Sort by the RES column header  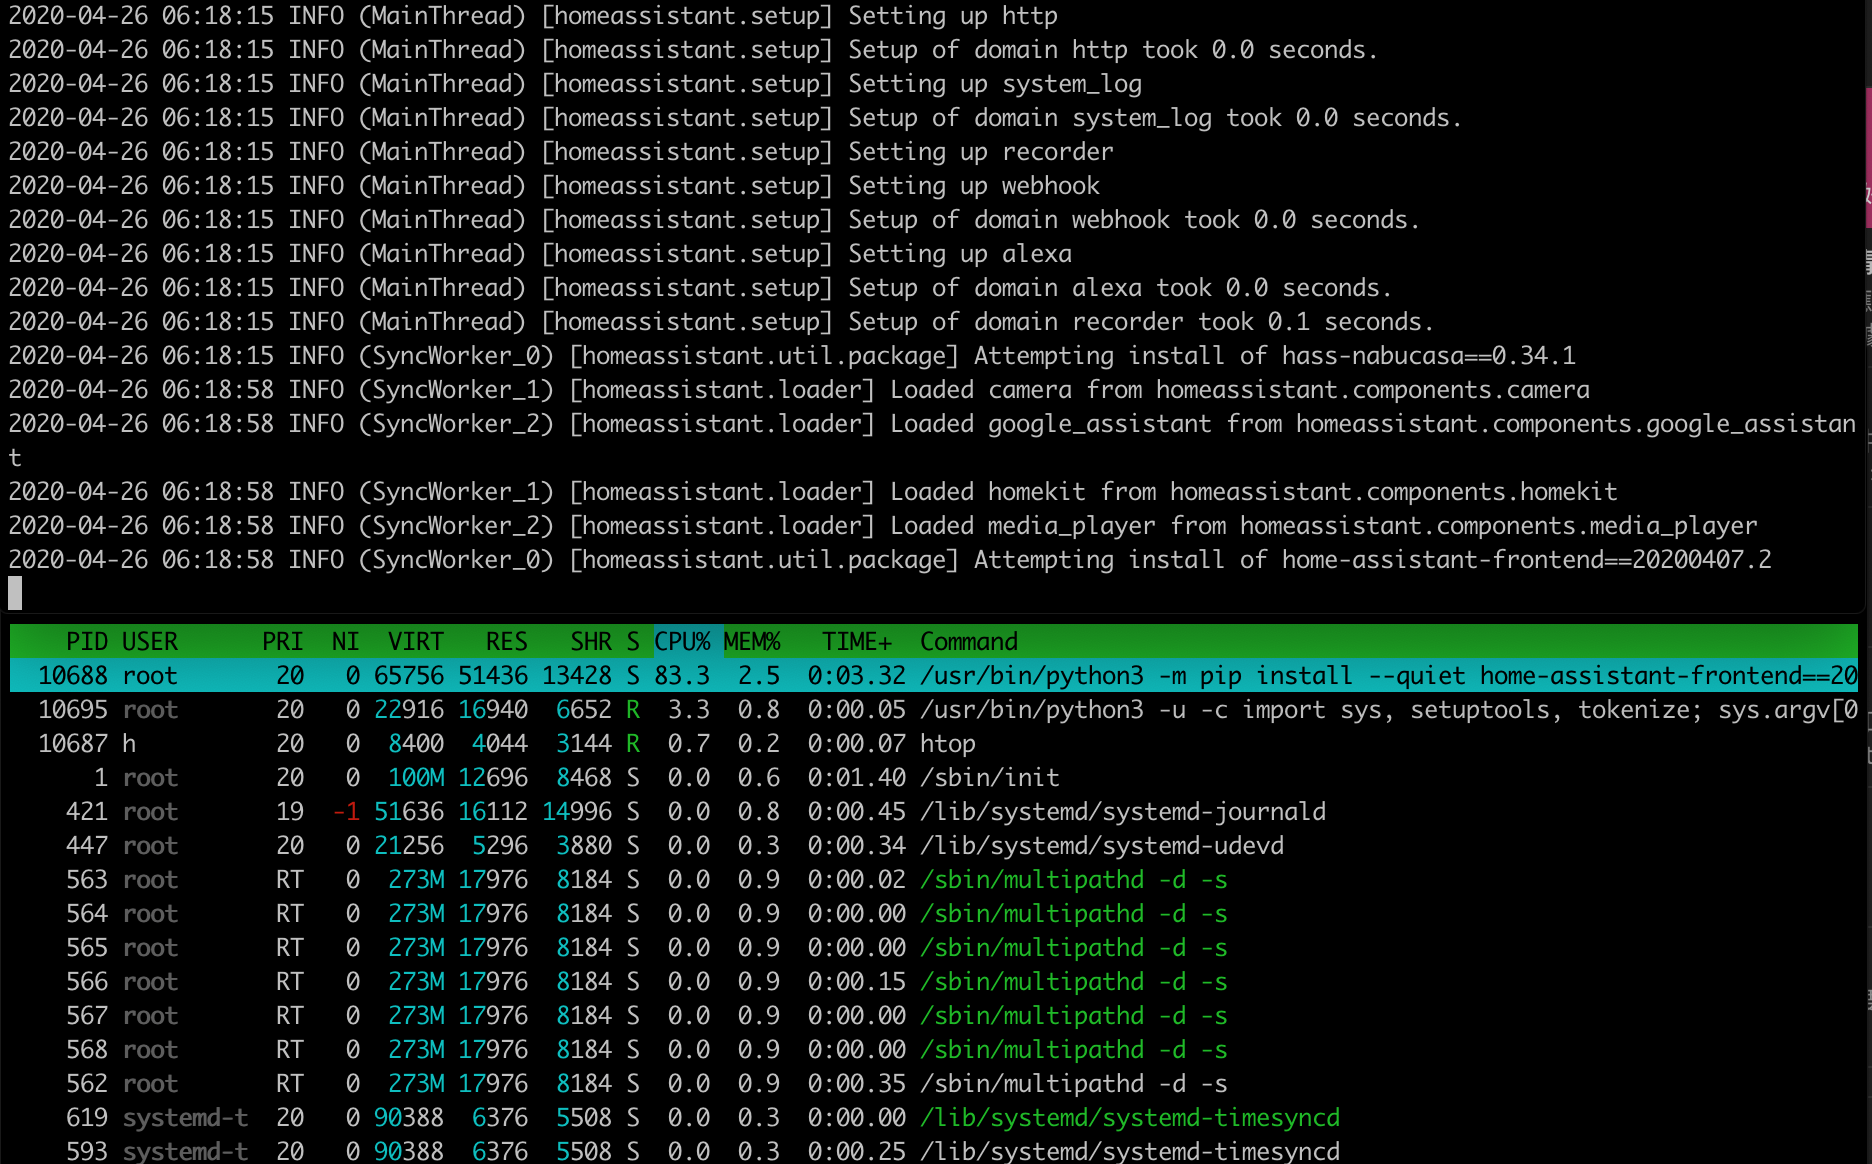(507, 641)
